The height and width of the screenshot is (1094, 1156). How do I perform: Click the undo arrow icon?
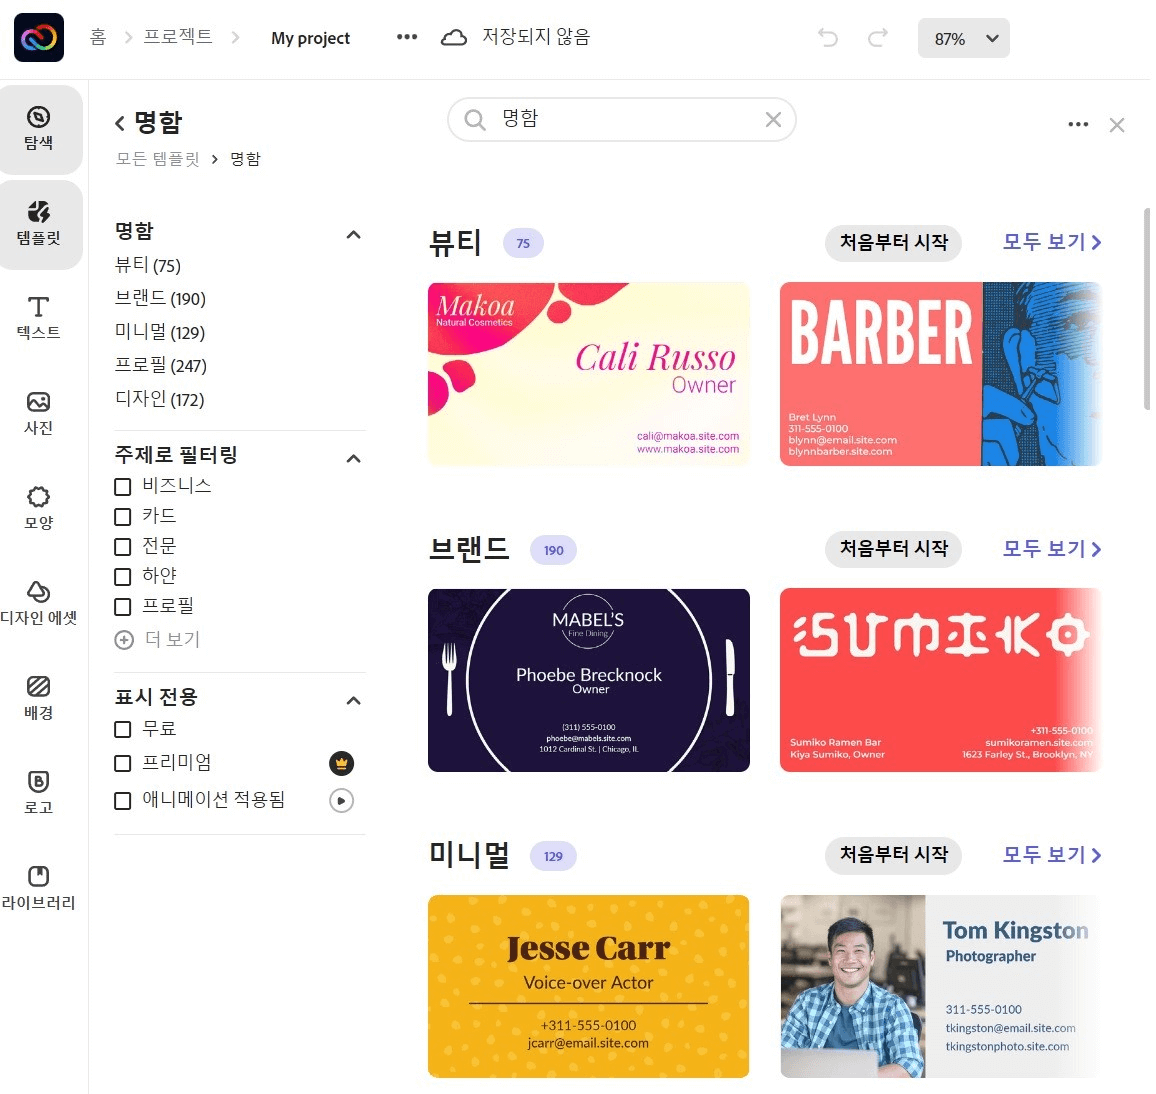[828, 38]
